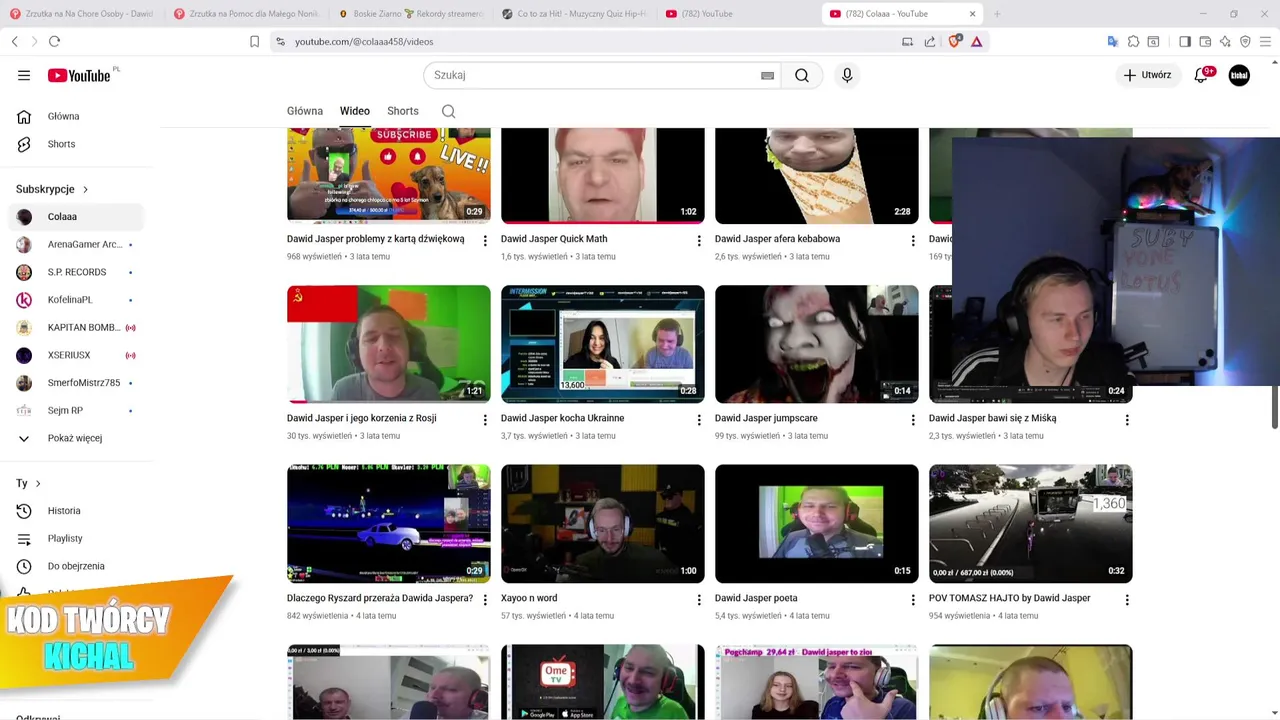Reload the page in browser toolbar
The height and width of the screenshot is (720, 1280).
(x=54, y=41)
